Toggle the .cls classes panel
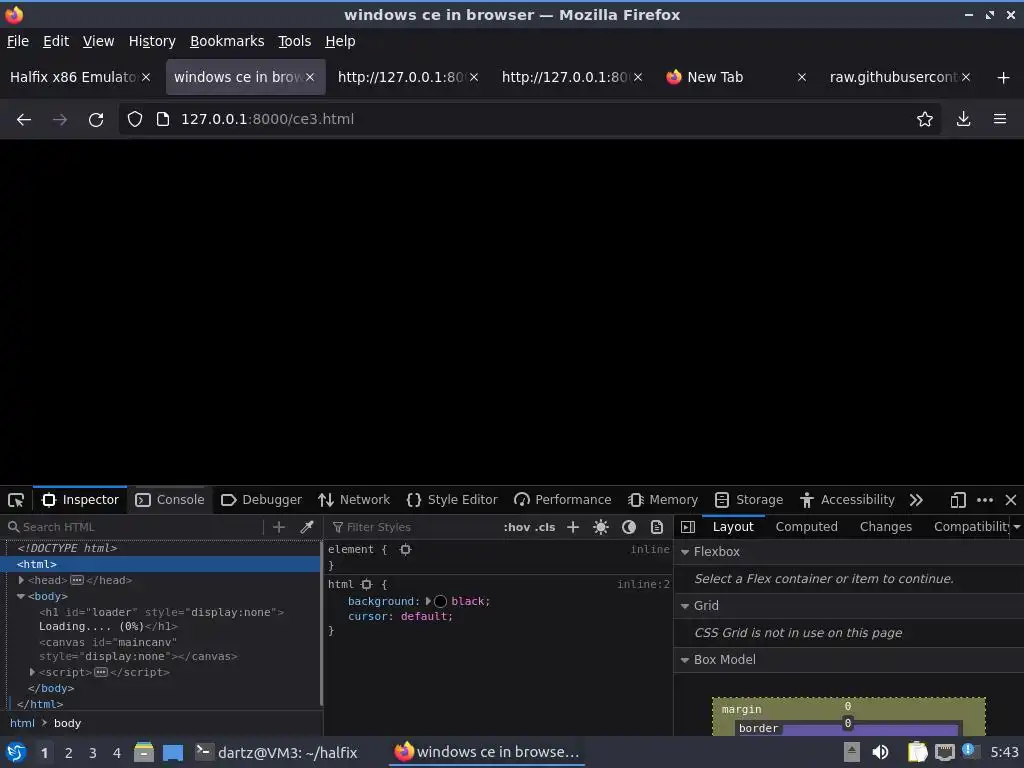 click(545, 527)
